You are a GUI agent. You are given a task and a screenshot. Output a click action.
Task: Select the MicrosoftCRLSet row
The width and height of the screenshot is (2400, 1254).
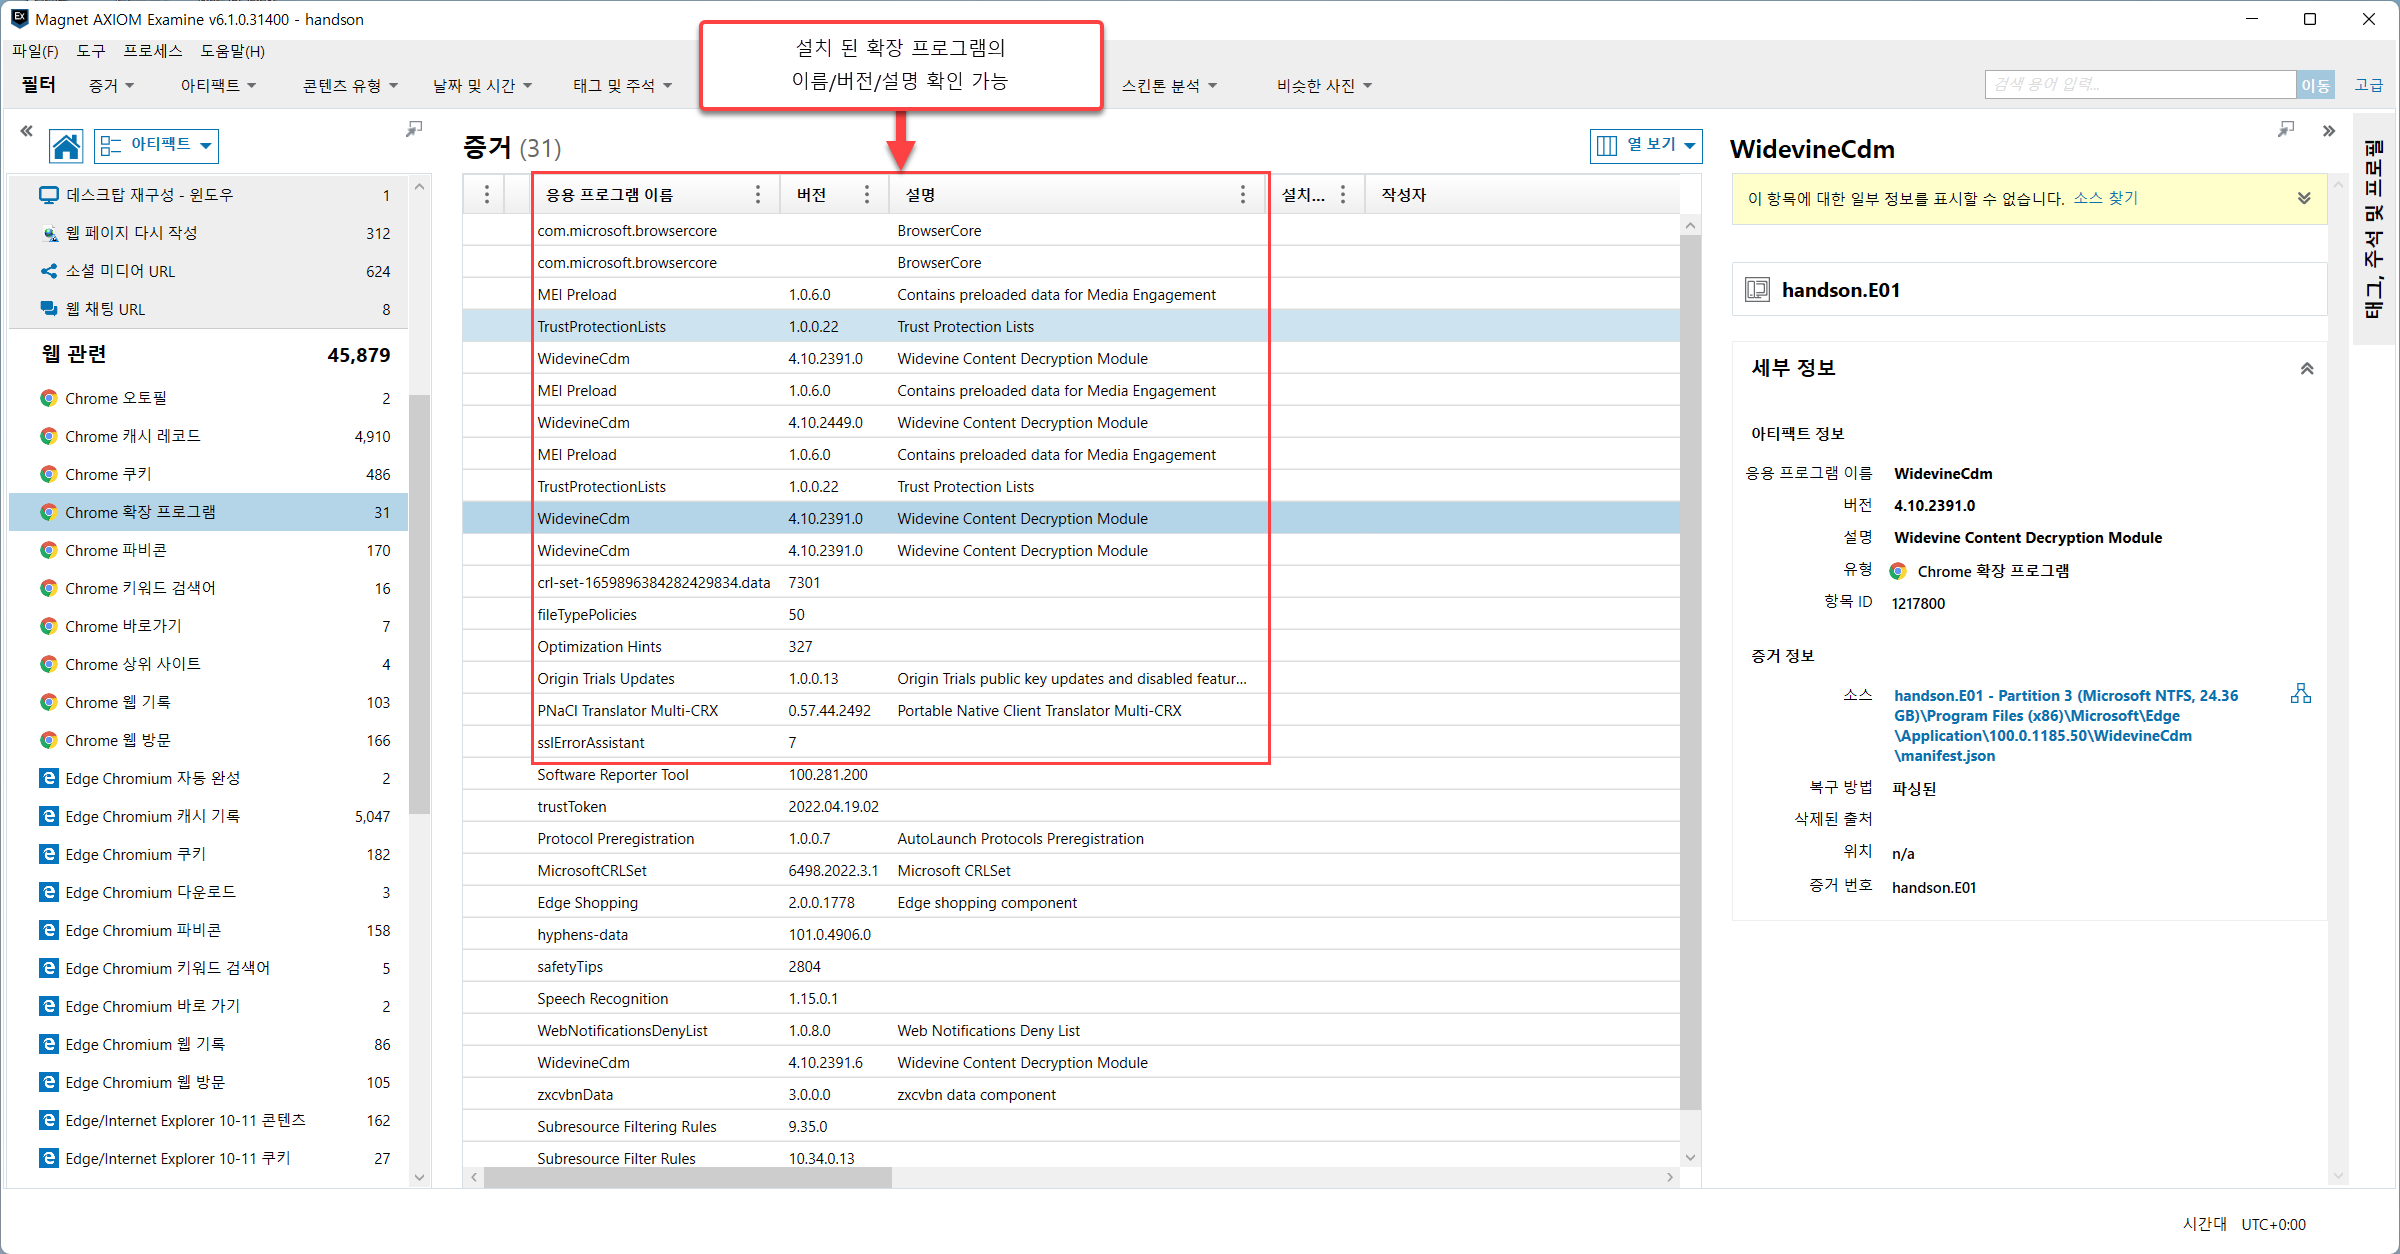point(1071,871)
